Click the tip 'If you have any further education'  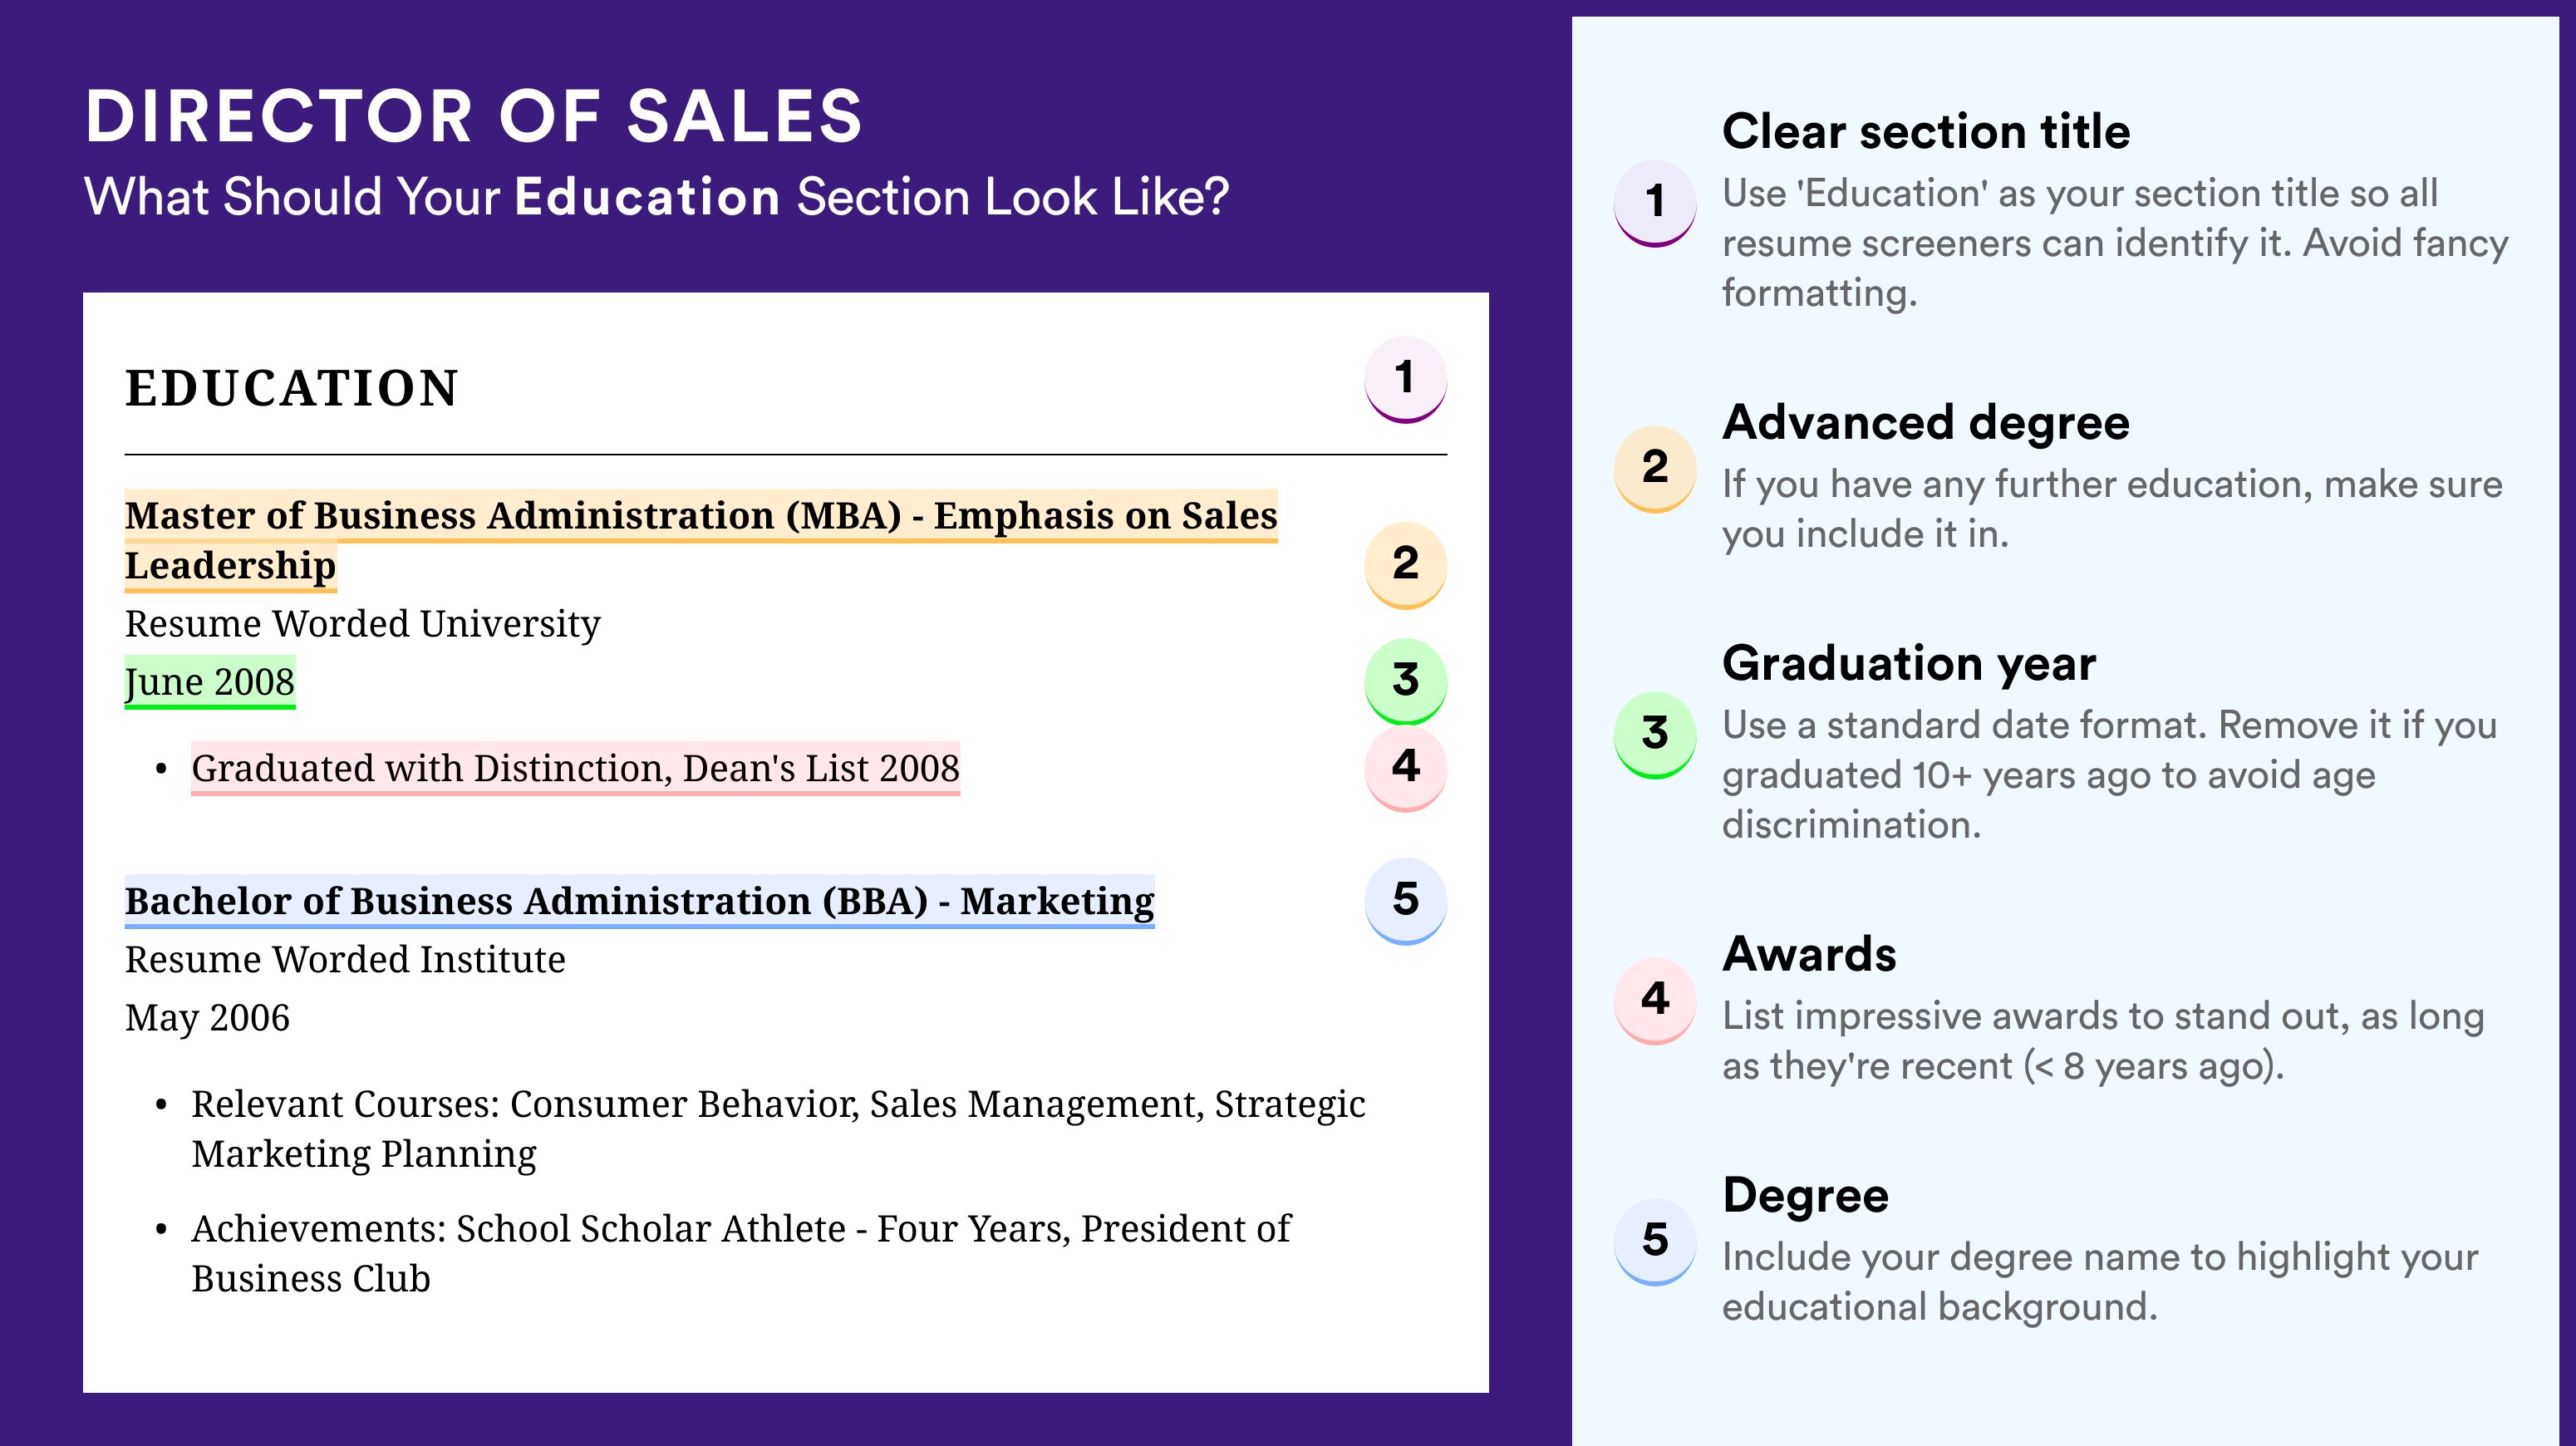(x=2112, y=509)
